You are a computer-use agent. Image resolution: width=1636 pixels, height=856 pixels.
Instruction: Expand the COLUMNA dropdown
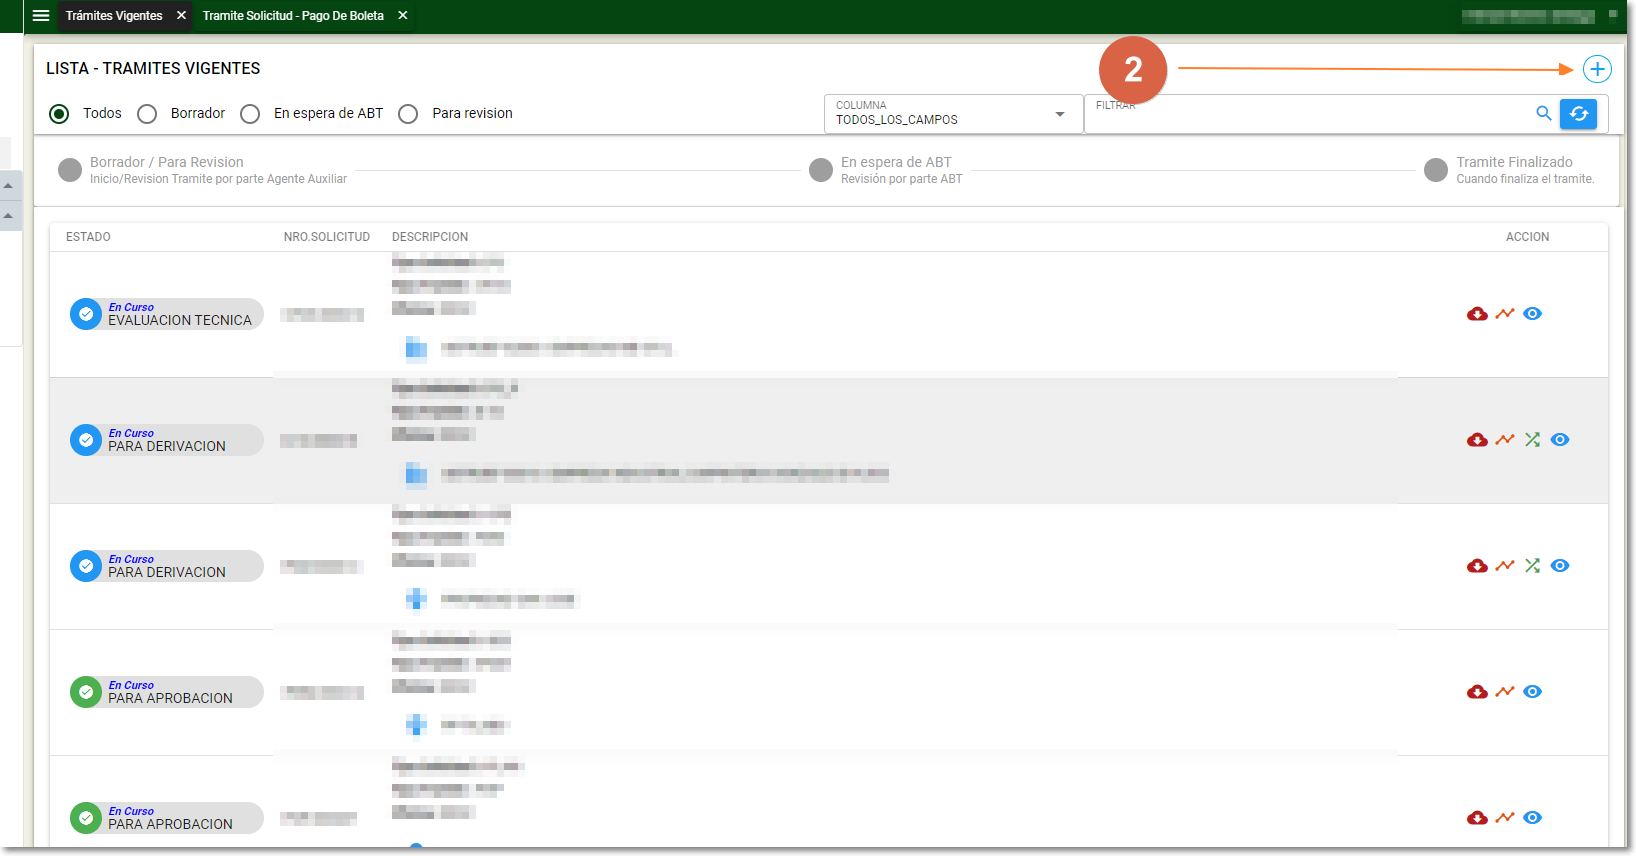1059,114
